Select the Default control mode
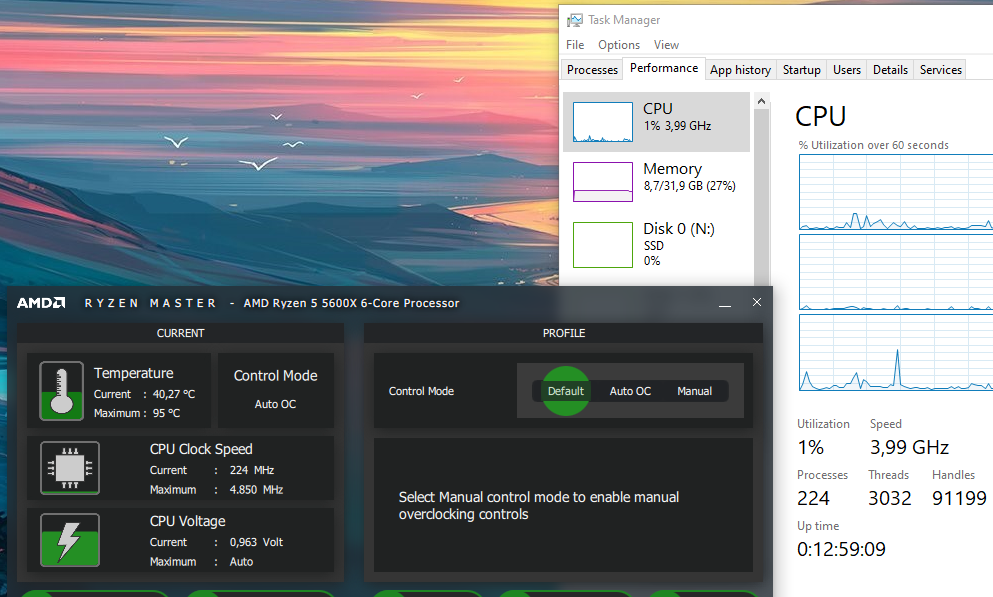993x597 pixels. (x=566, y=391)
